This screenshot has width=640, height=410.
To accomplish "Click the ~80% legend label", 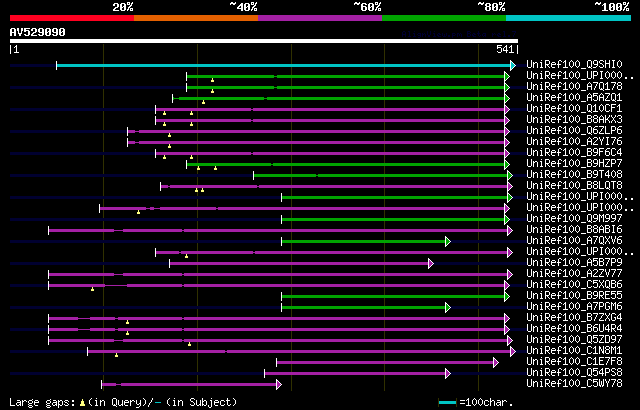I will pyautogui.click(x=491, y=7).
